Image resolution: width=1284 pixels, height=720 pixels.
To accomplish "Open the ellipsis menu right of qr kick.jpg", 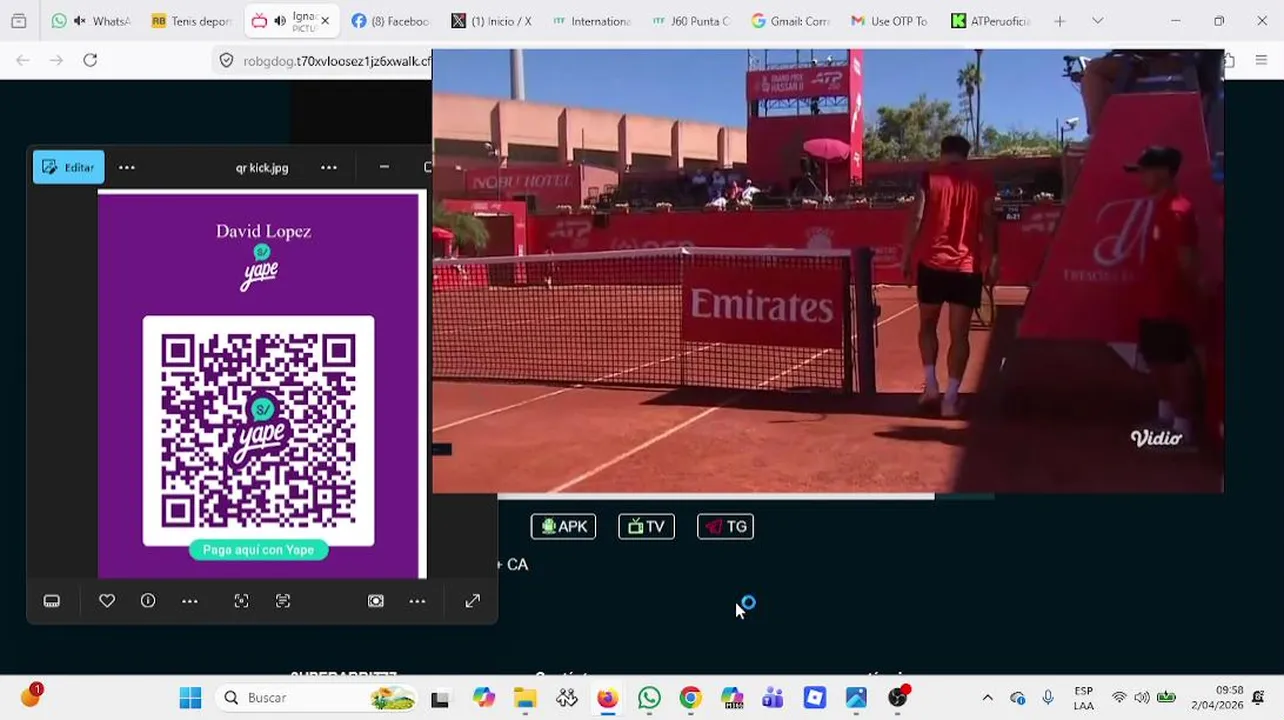I will 329,167.
